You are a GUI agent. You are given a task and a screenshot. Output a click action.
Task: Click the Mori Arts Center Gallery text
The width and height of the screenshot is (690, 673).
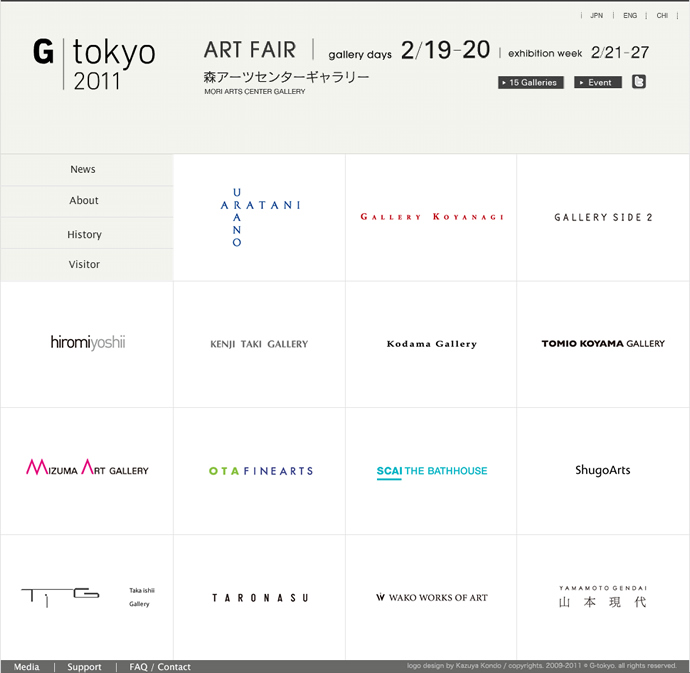[255, 92]
